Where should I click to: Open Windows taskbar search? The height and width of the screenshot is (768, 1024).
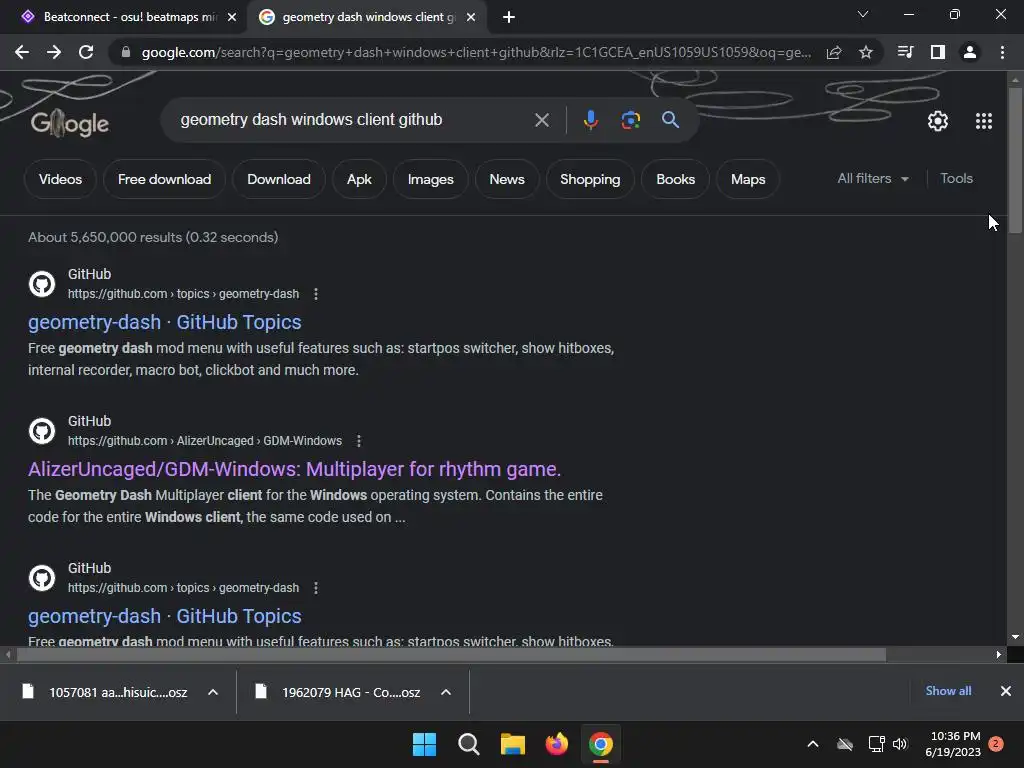468,744
